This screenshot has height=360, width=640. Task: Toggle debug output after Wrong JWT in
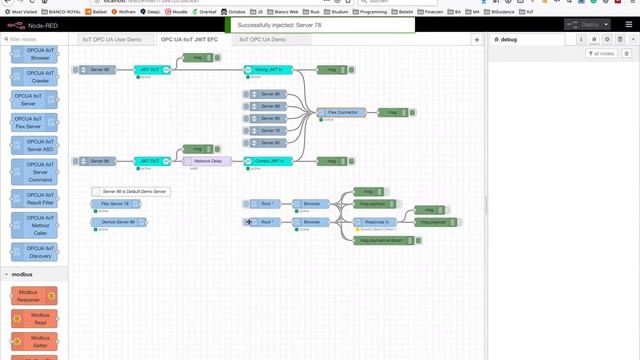[351, 70]
